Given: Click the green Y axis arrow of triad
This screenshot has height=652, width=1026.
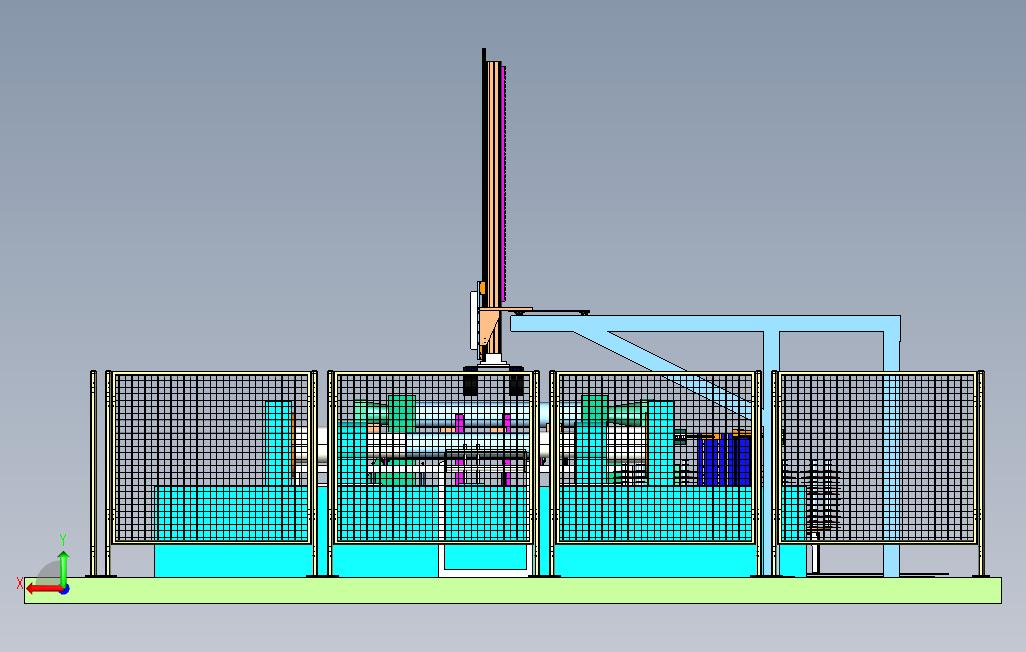Looking at the screenshot, I should 63,568.
